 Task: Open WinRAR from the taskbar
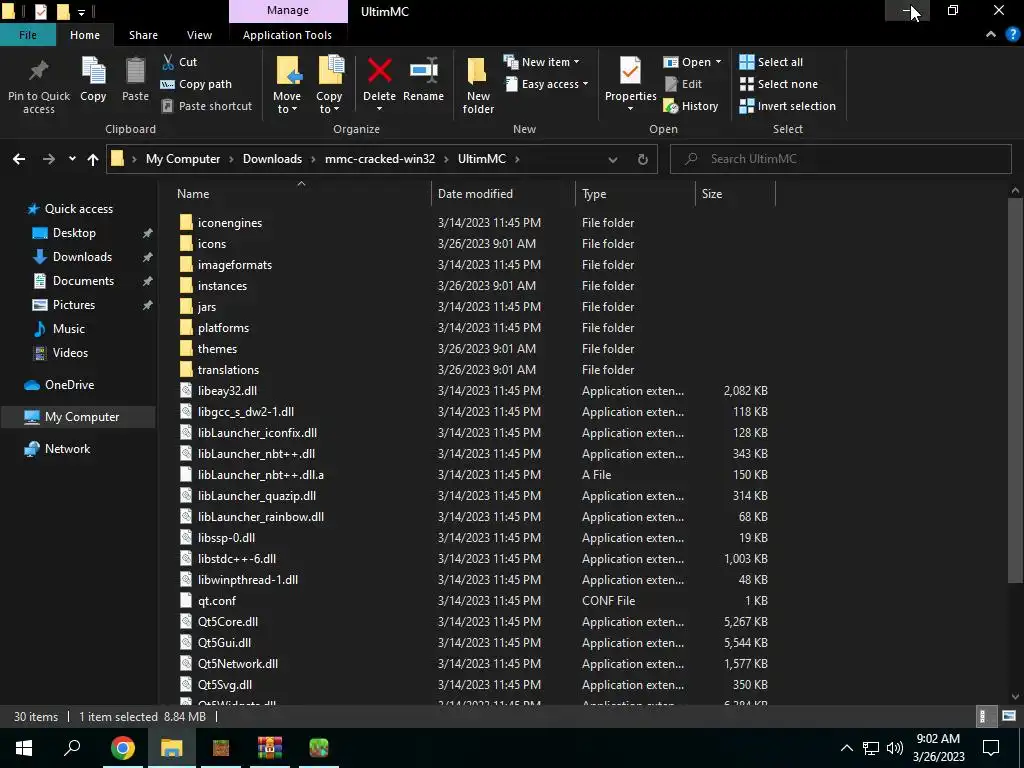pos(269,748)
